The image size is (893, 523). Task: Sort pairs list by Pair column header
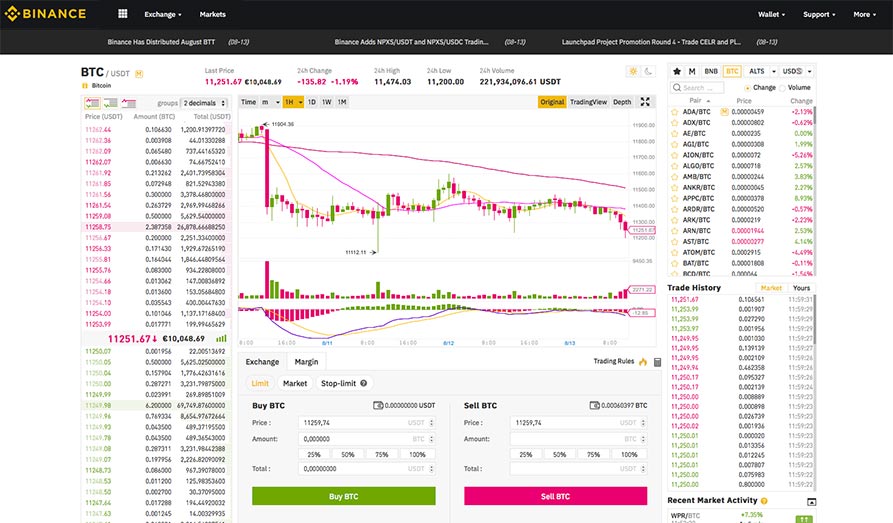tap(699, 101)
